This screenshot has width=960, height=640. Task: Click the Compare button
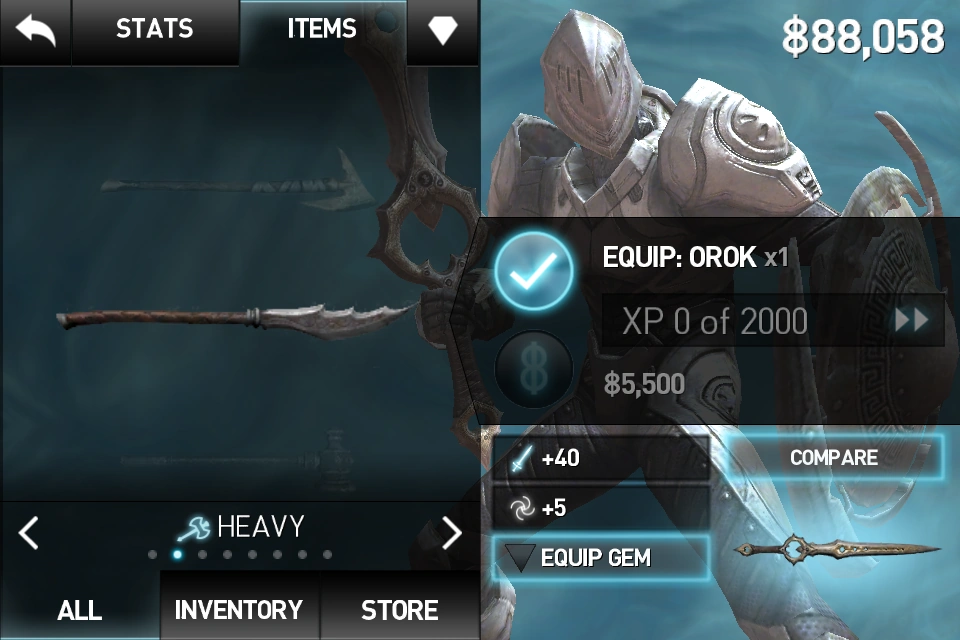tap(834, 457)
